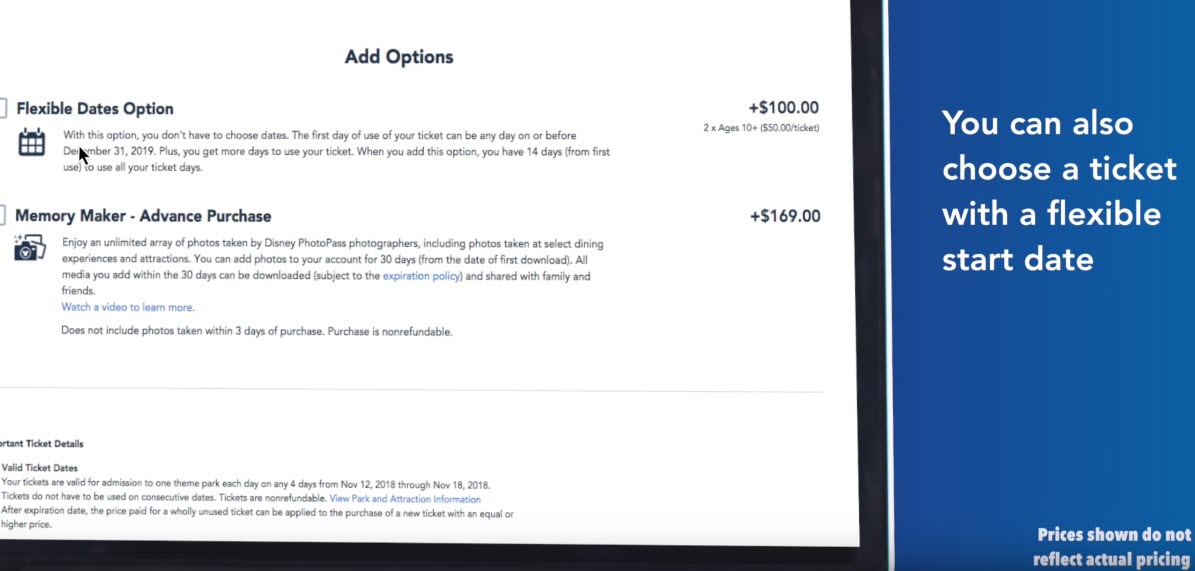Click the Nov 12, 2018 ticket validity sentence
This screenshot has width=1195, height=571.
(246, 484)
